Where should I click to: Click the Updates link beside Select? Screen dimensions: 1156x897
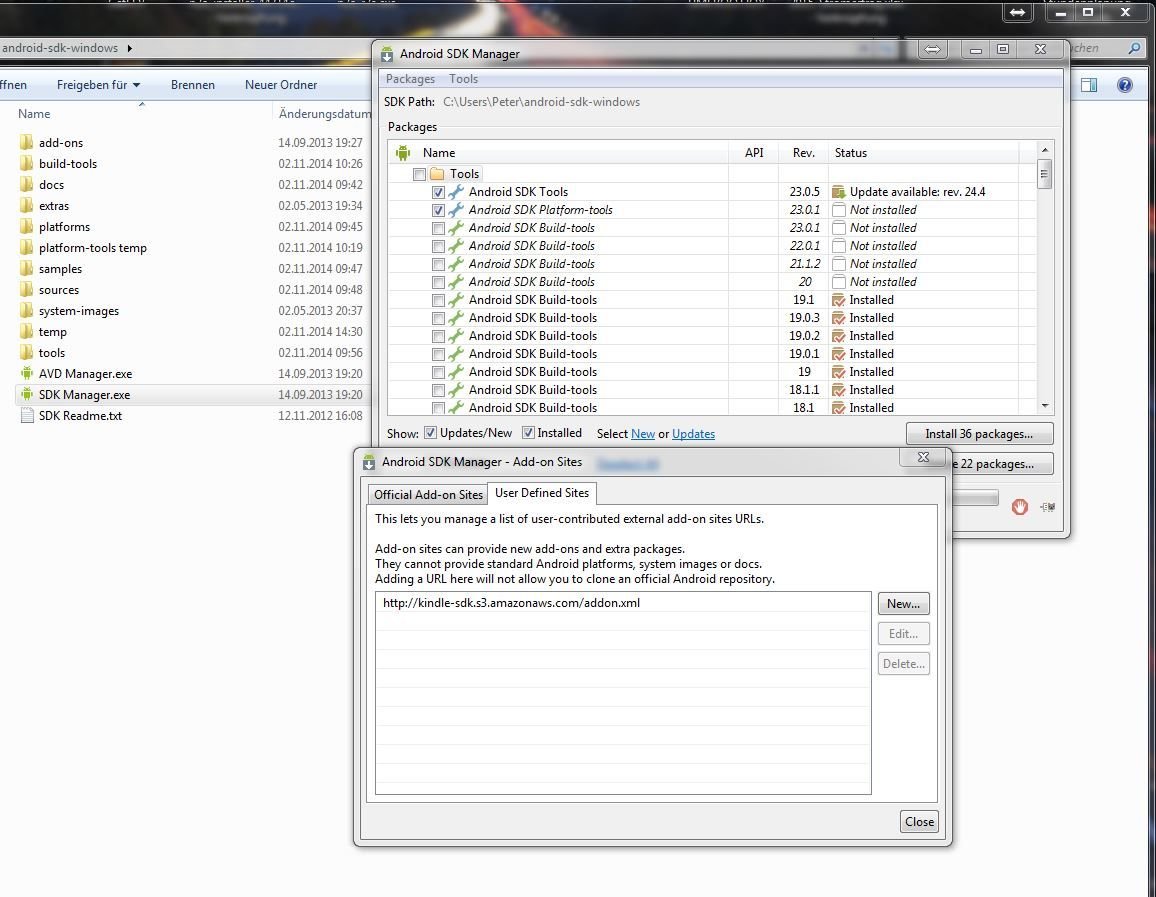point(693,434)
